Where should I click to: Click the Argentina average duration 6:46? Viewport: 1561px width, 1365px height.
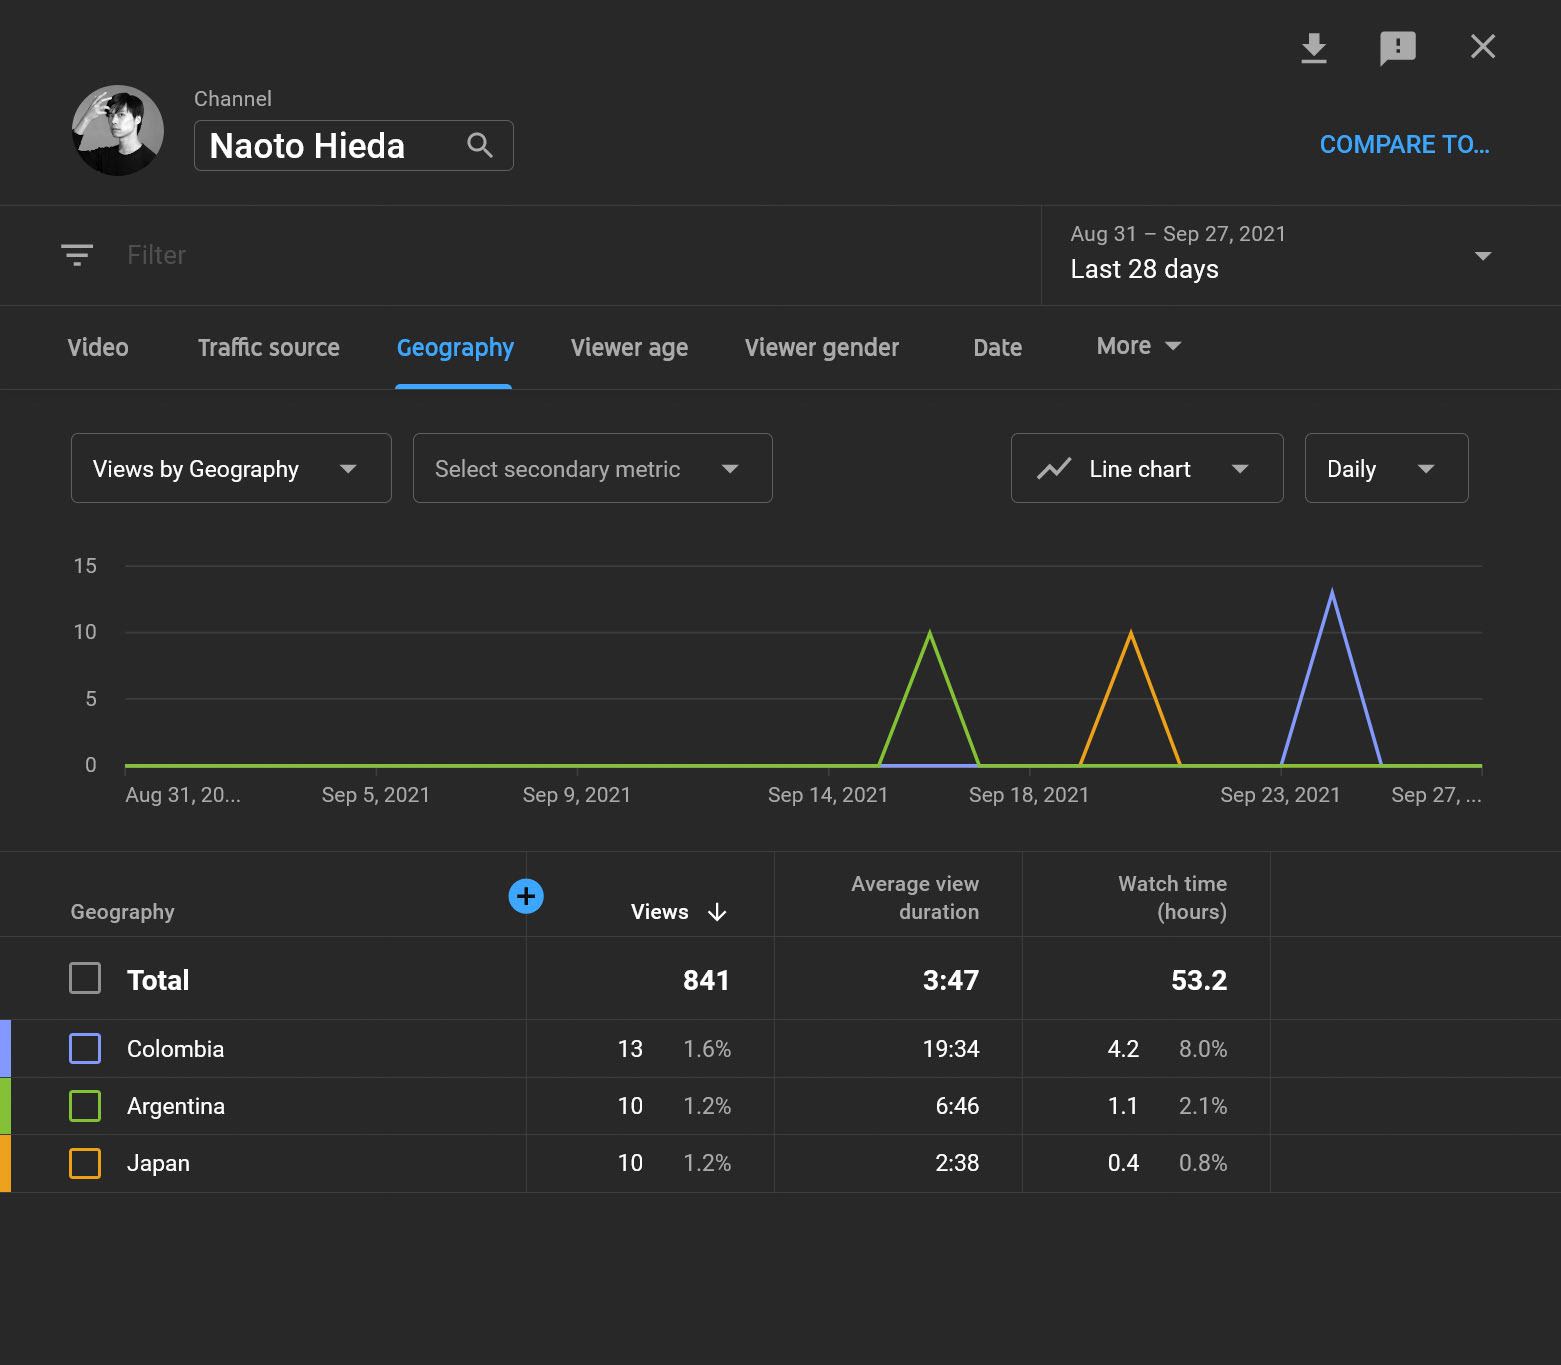tap(957, 1106)
